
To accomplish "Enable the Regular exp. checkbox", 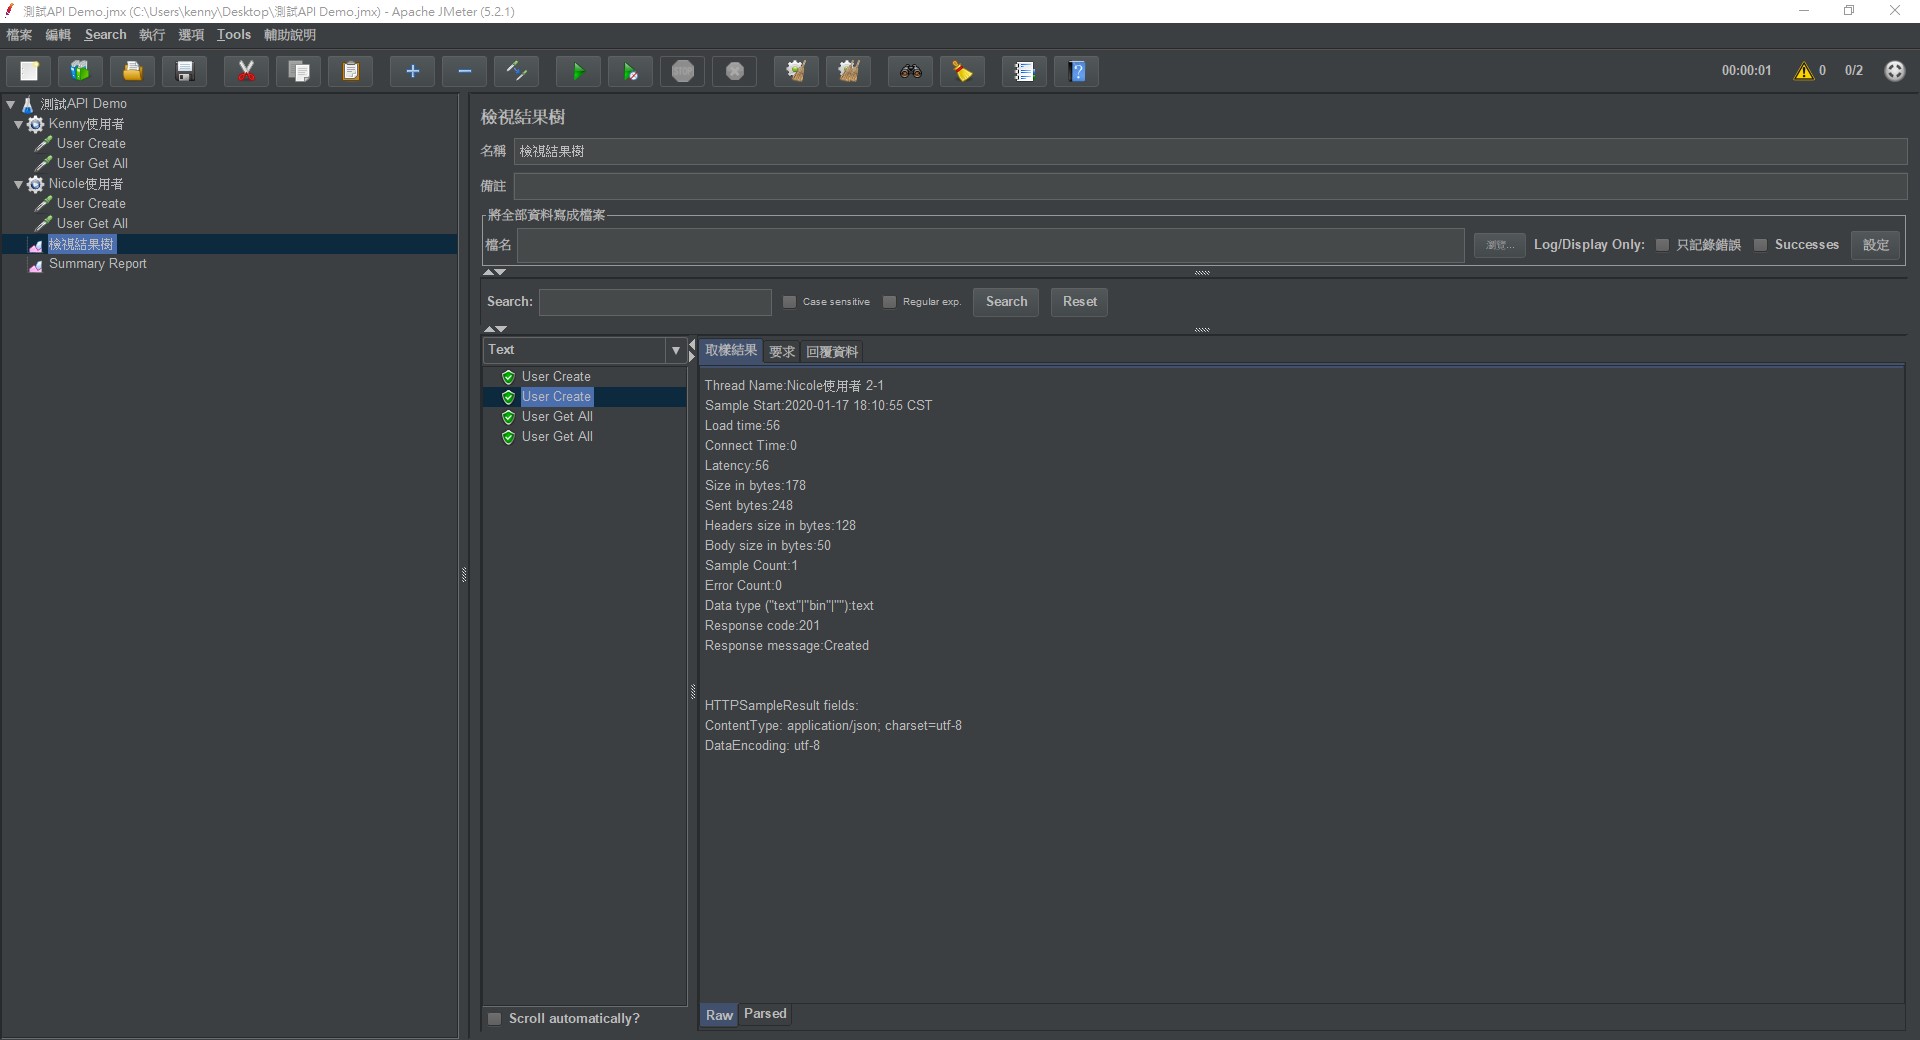I will point(889,302).
